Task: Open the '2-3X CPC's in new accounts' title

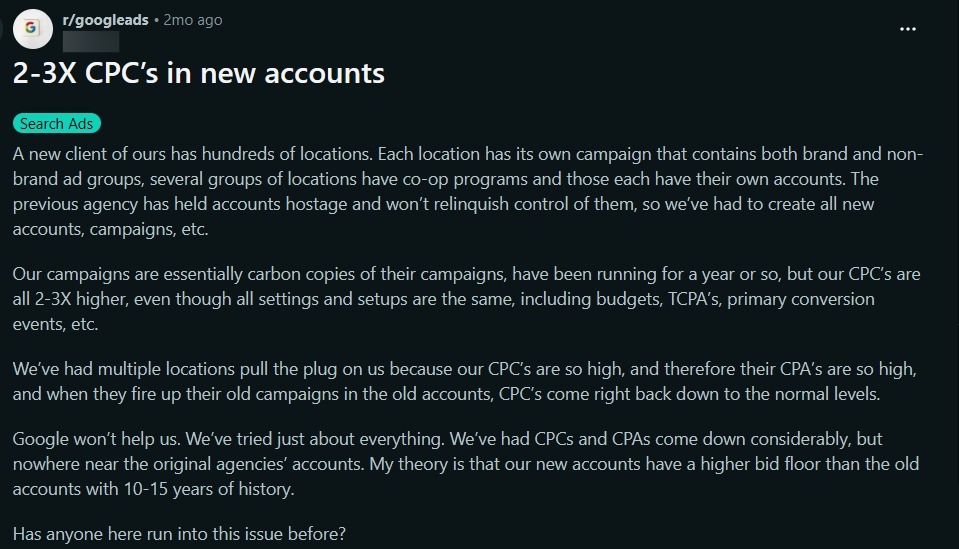Action: coord(199,73)
